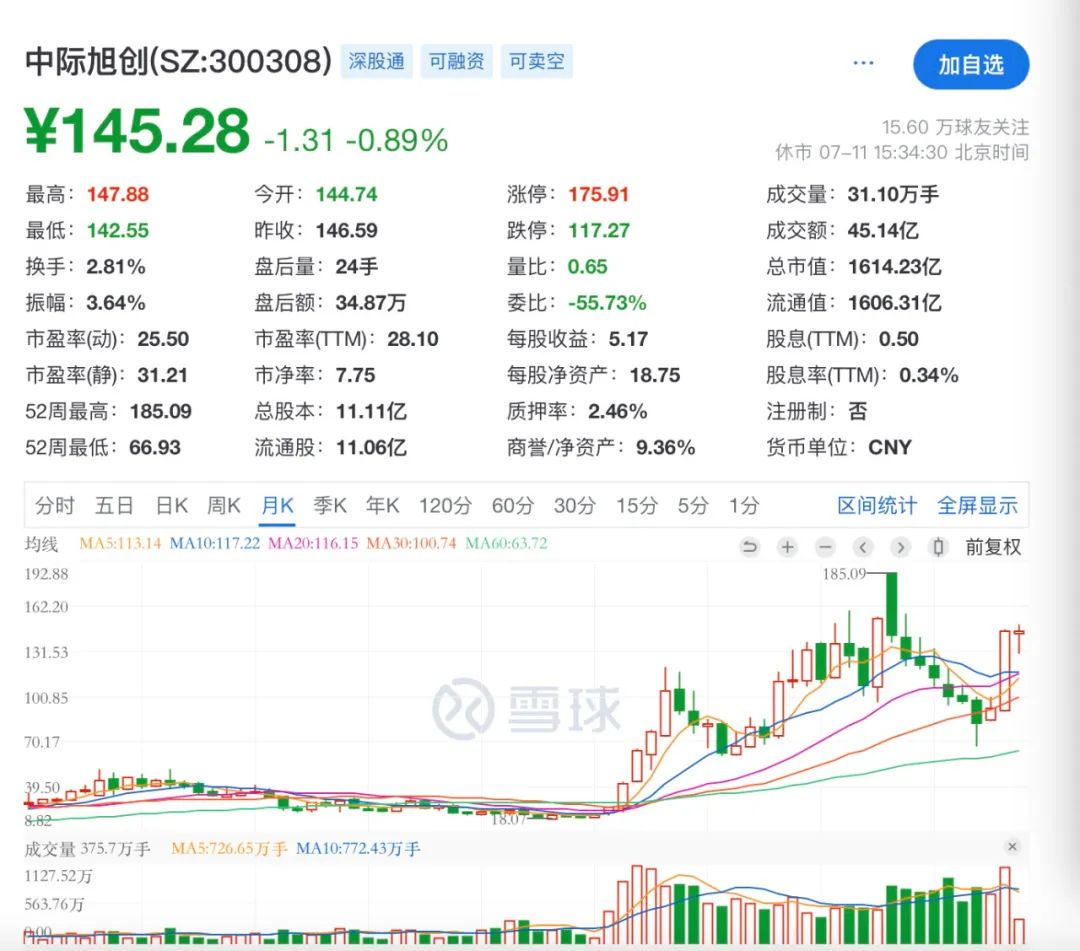Image resolution: width=1080 pixels, height=951 pixels.
Task: Open the three-dot more options menu
Action: [x=863, y=63]
